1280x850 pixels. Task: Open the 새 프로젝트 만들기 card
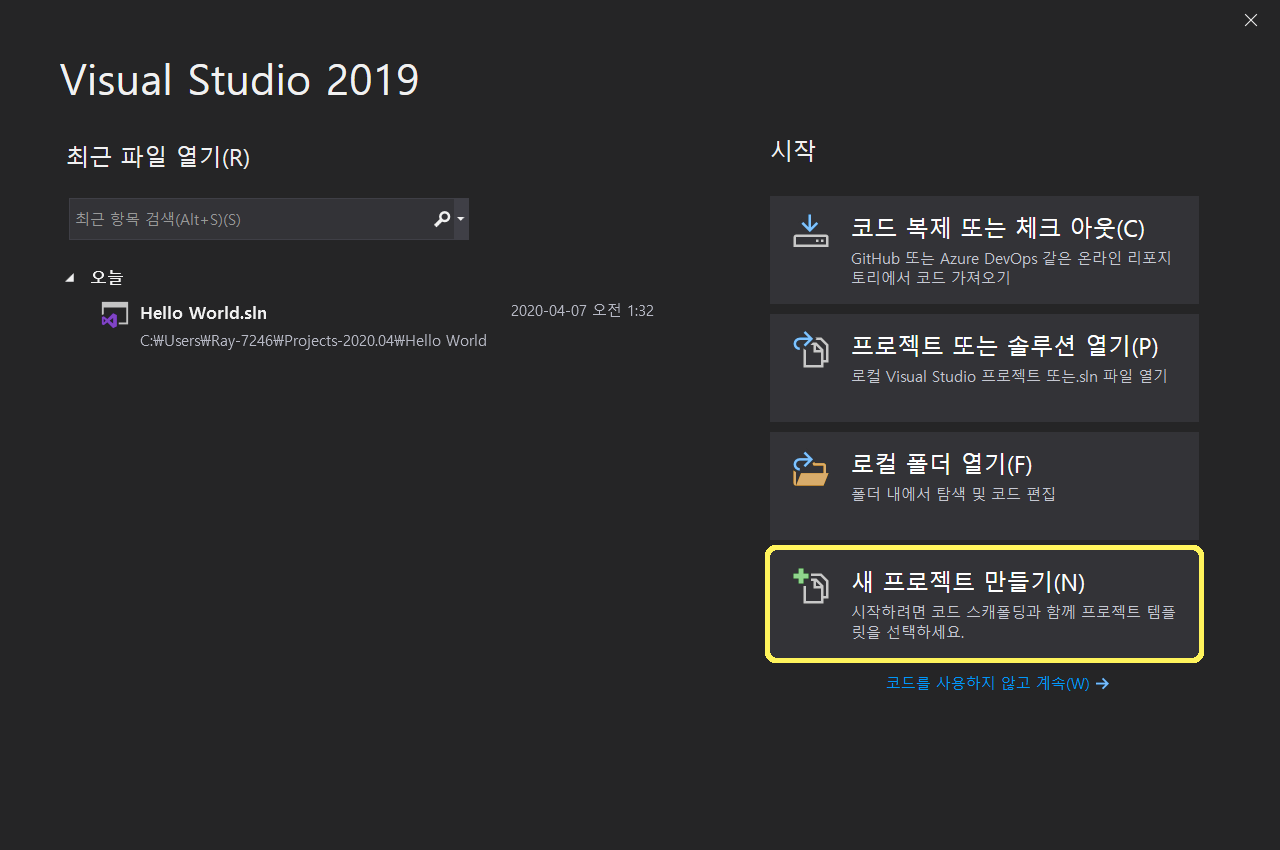point(984,604)
